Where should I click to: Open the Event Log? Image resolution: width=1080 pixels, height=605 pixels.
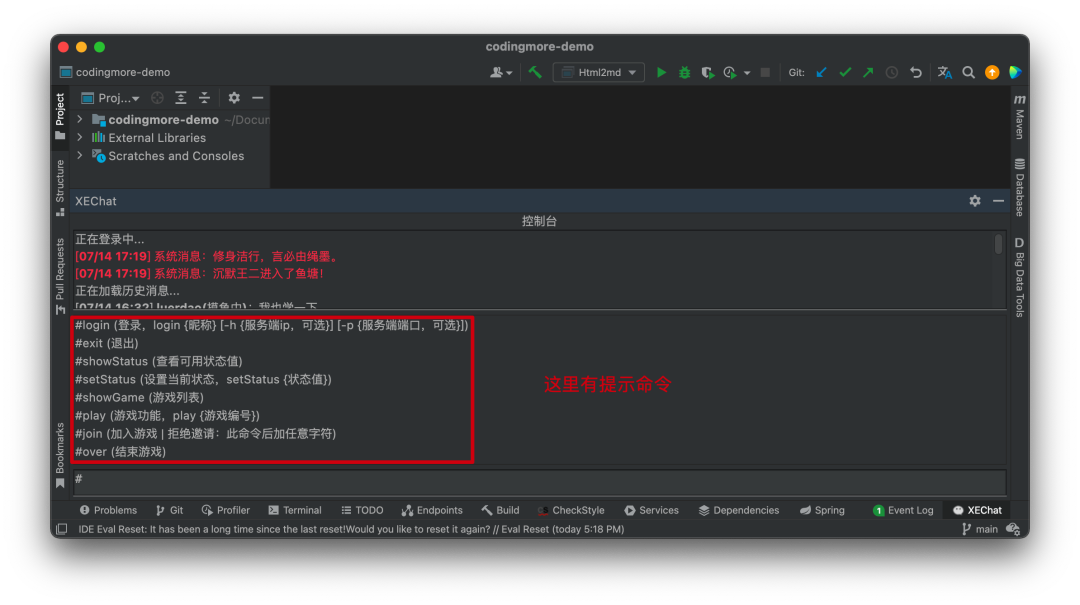coord(903,510)
